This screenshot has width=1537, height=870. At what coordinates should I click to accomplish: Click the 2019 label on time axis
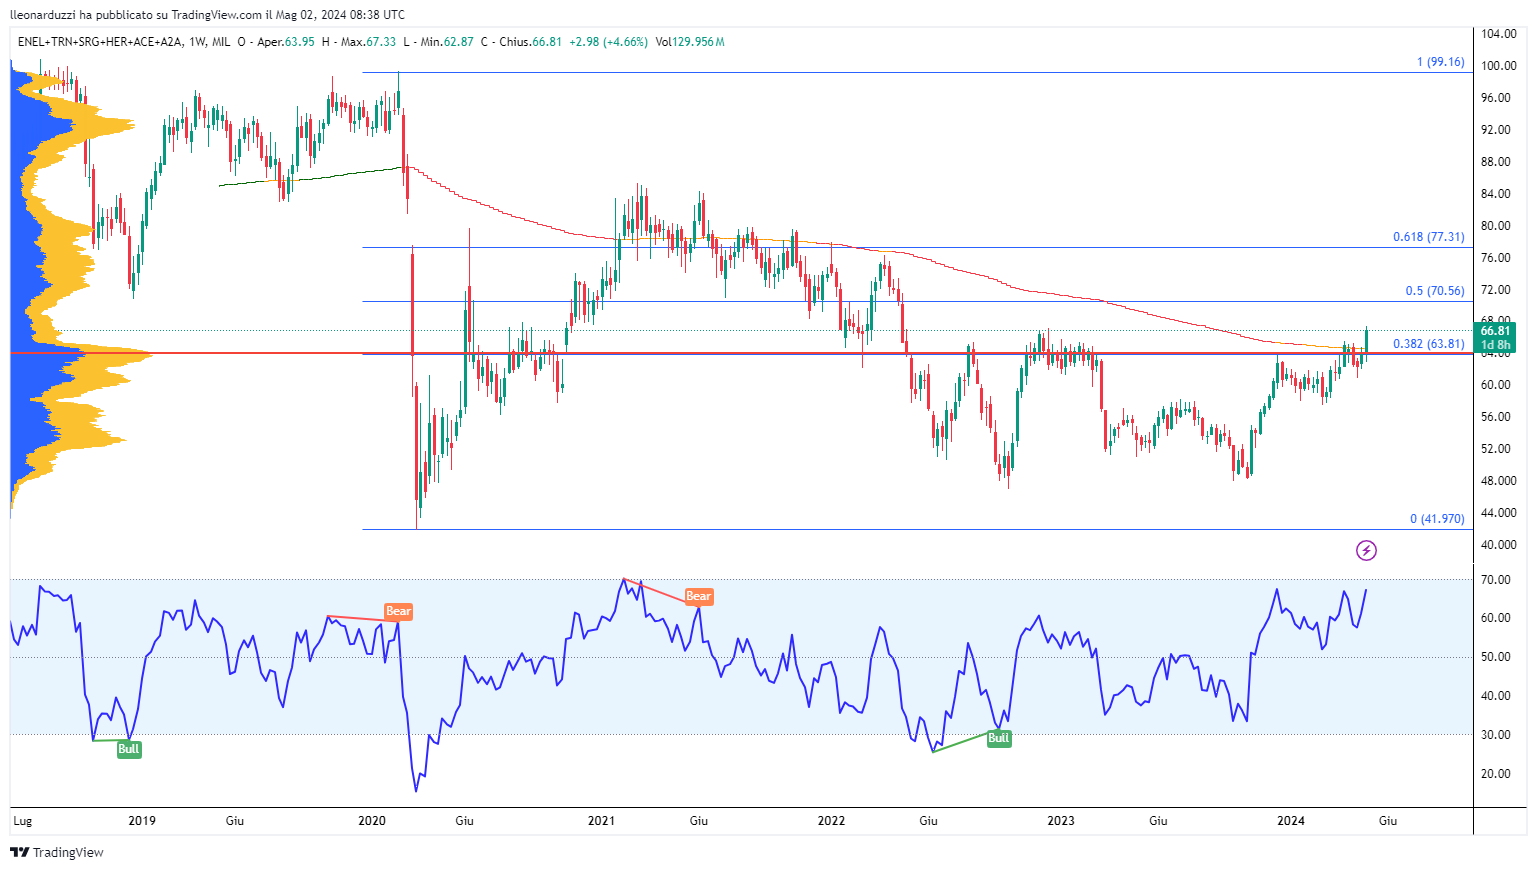tap(142, 821)
